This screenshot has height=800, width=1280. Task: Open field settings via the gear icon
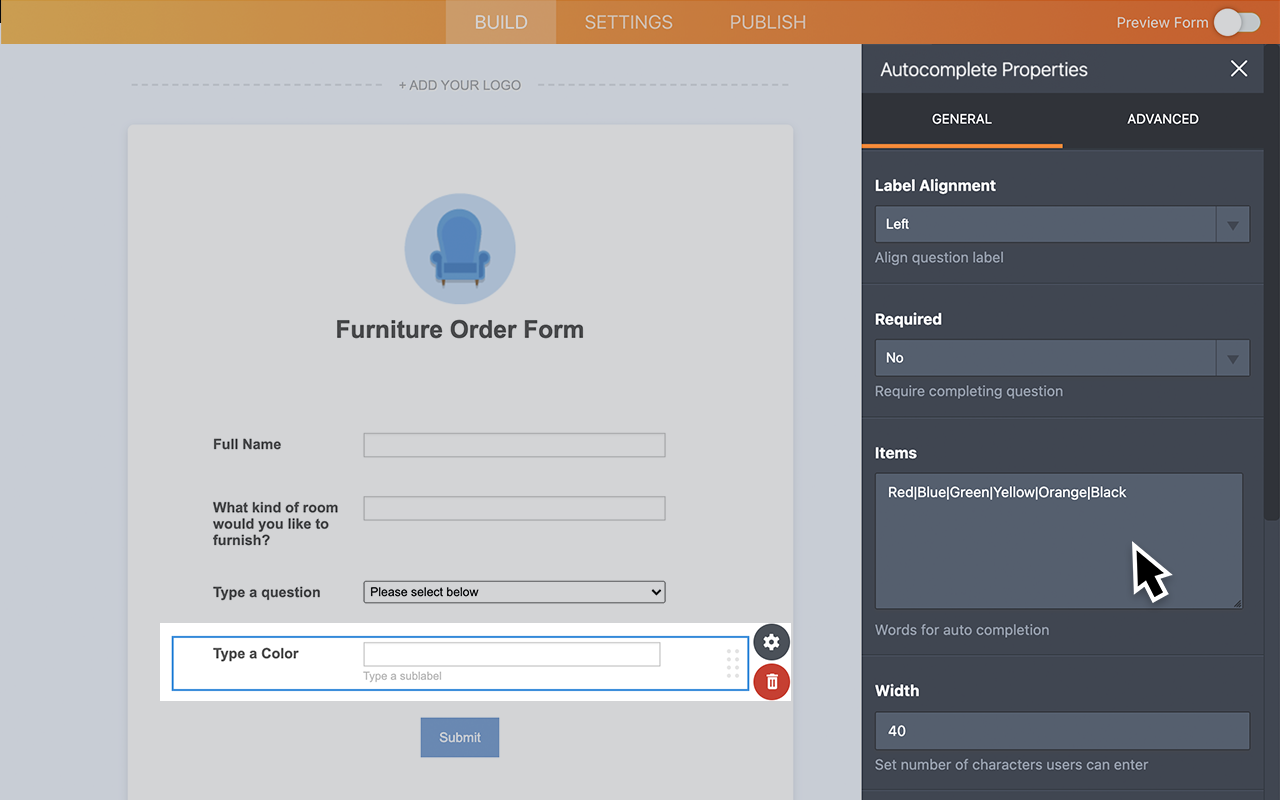pos(771,641)
